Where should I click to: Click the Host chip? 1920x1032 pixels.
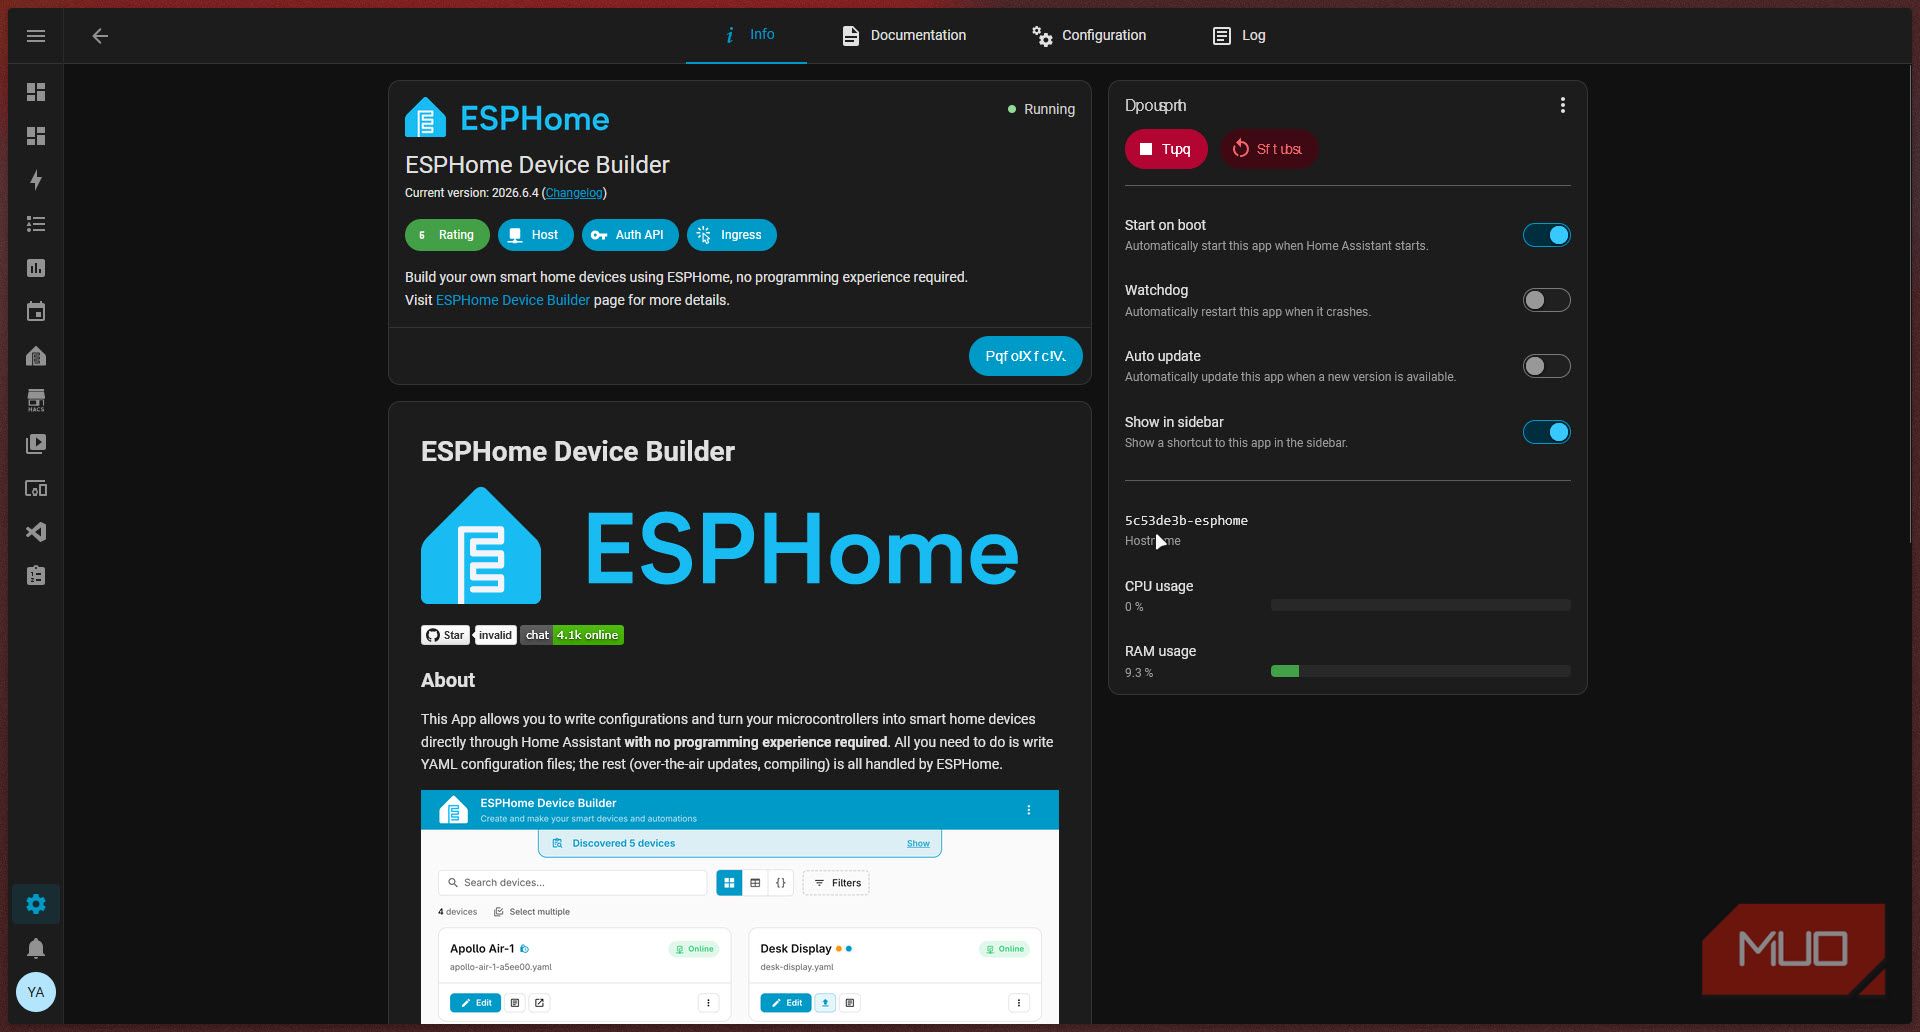coord(535,235)
